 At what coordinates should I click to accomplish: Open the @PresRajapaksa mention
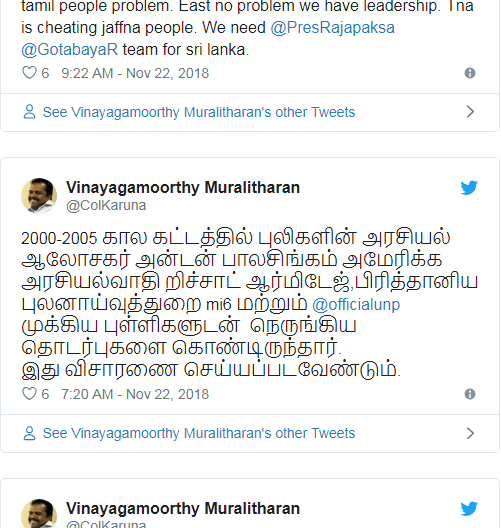[x=332, y=28]
